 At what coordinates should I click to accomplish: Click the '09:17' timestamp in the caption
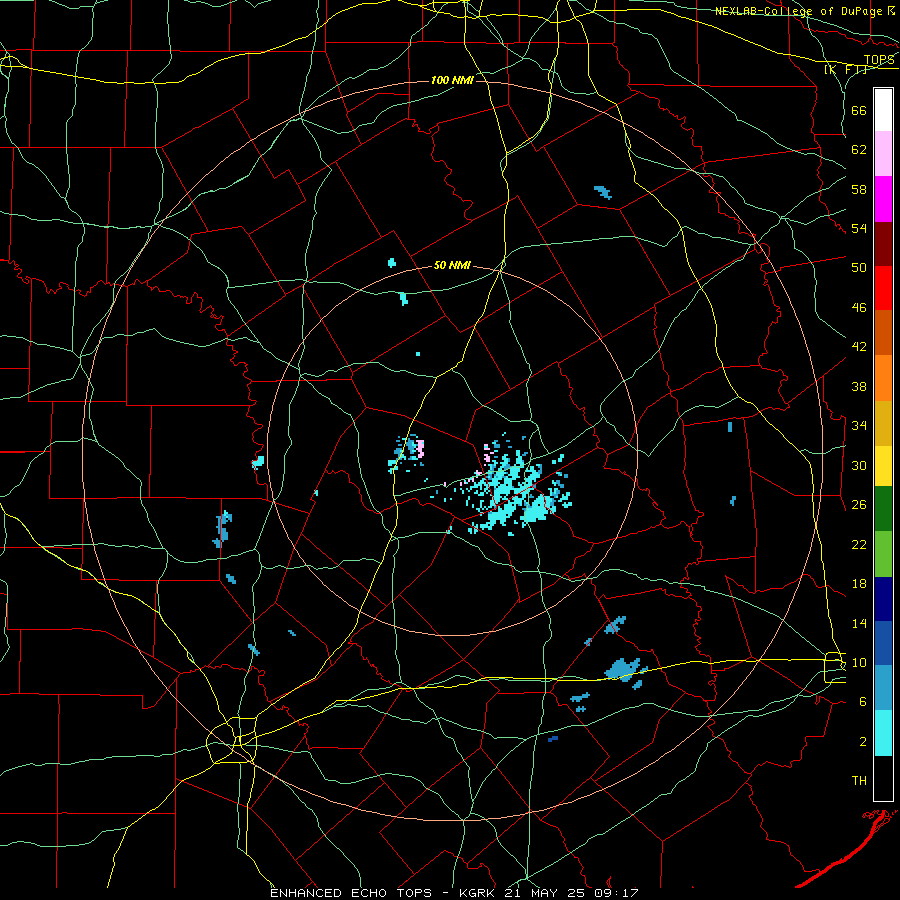point(616,893)
